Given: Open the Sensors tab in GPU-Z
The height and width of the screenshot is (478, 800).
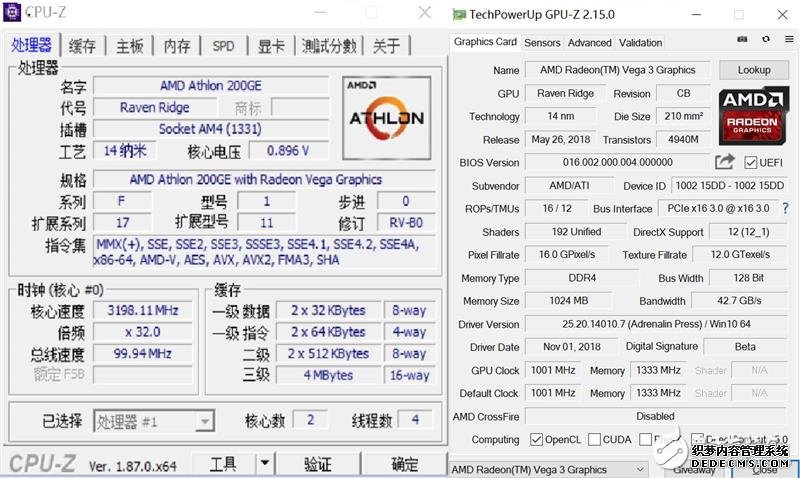Looking at the screenshot, I should 542,43.
